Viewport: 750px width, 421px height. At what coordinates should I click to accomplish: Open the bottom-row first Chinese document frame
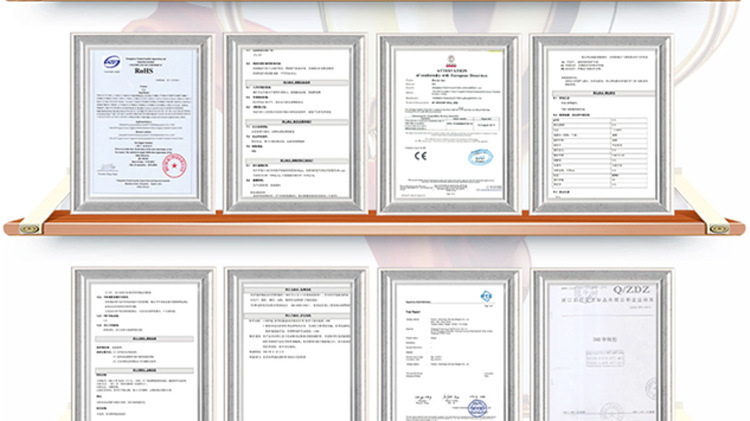(x=143, y=344)
